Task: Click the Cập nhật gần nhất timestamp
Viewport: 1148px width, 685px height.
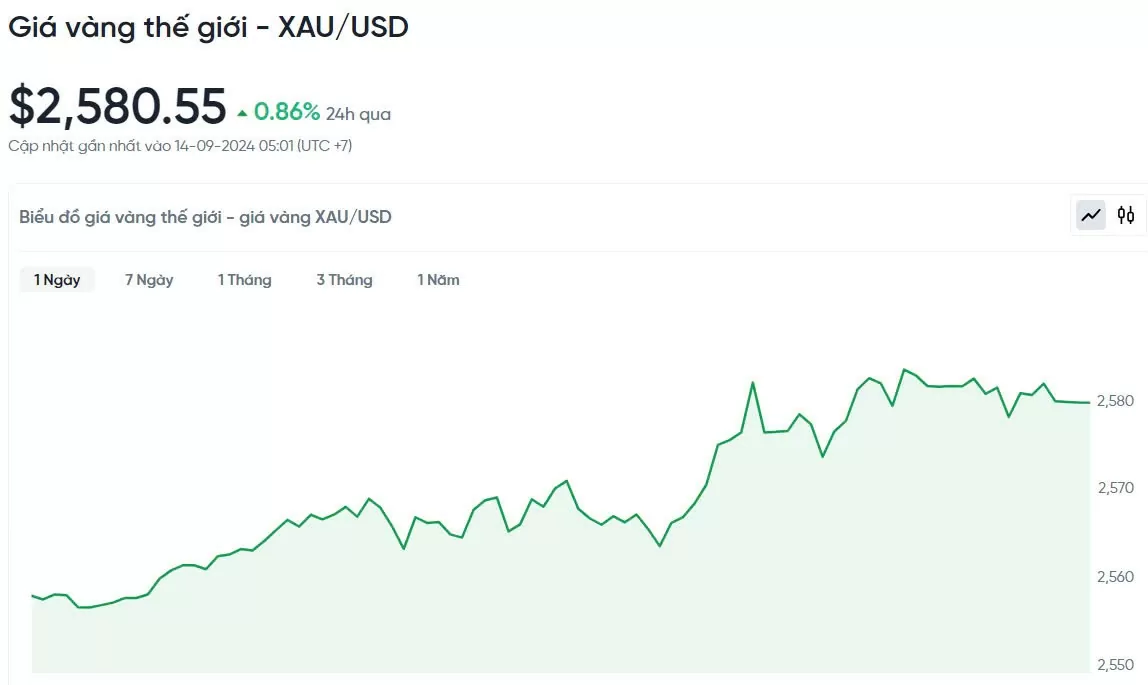Action: [x=180, y=146]
